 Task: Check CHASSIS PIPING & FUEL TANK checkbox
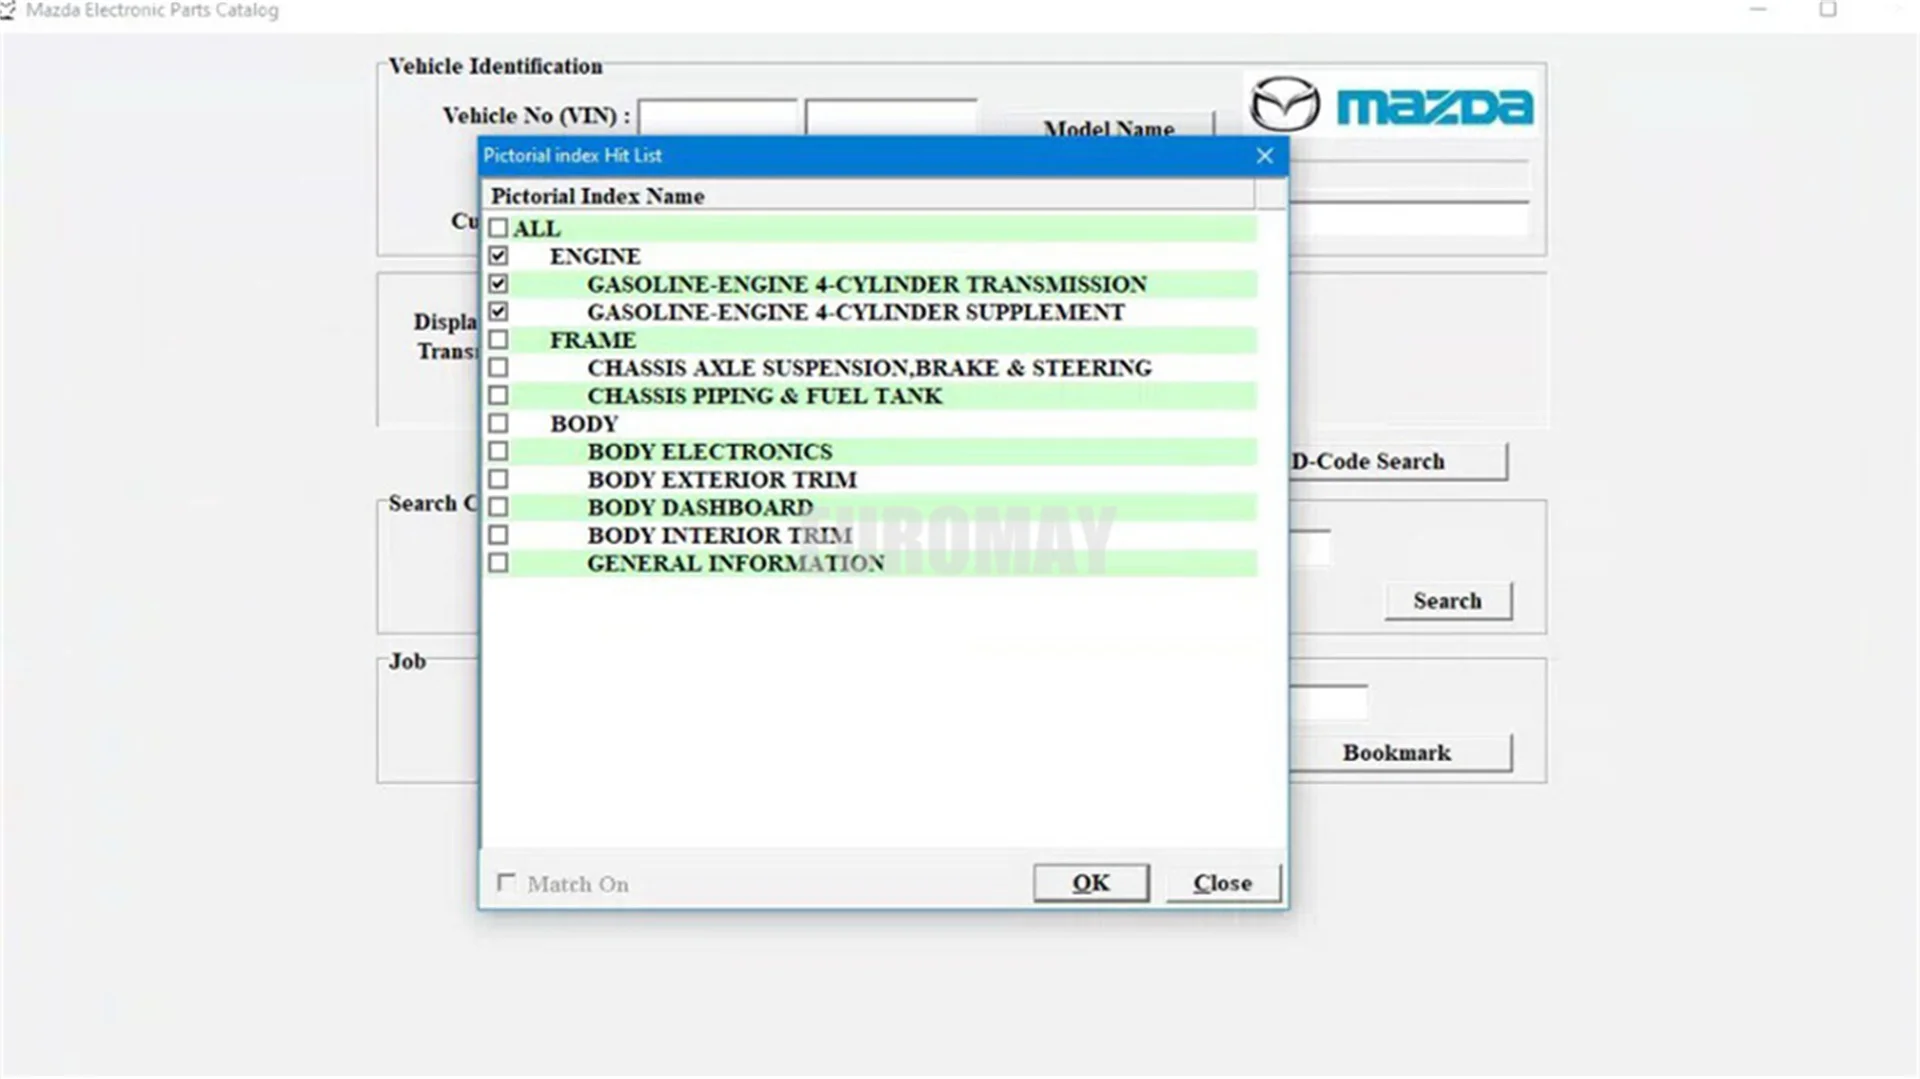coord(498,396)
